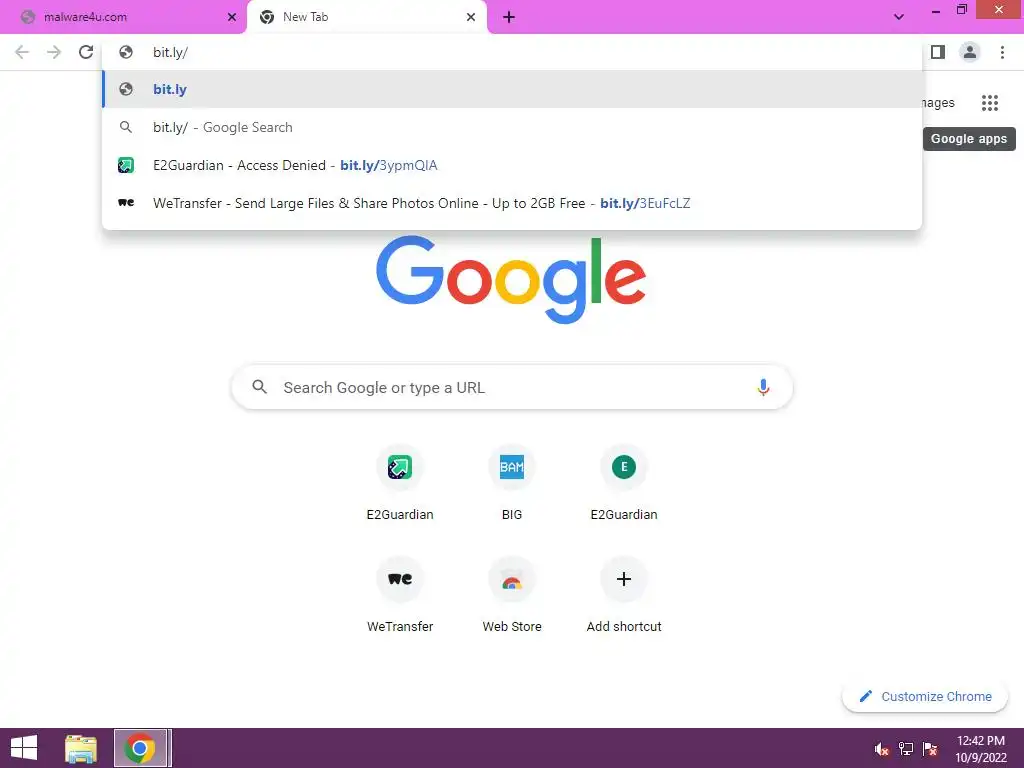Click the browser back arrow
This screenshot has width=1024, height=768.
click(x=22, y=52)
